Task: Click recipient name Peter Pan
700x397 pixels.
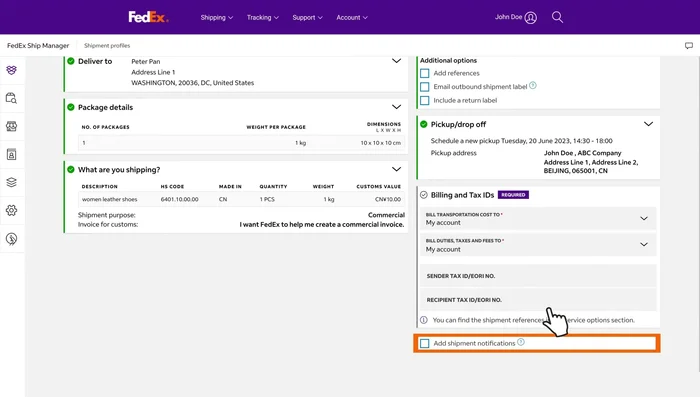Action: coord(146,61)
